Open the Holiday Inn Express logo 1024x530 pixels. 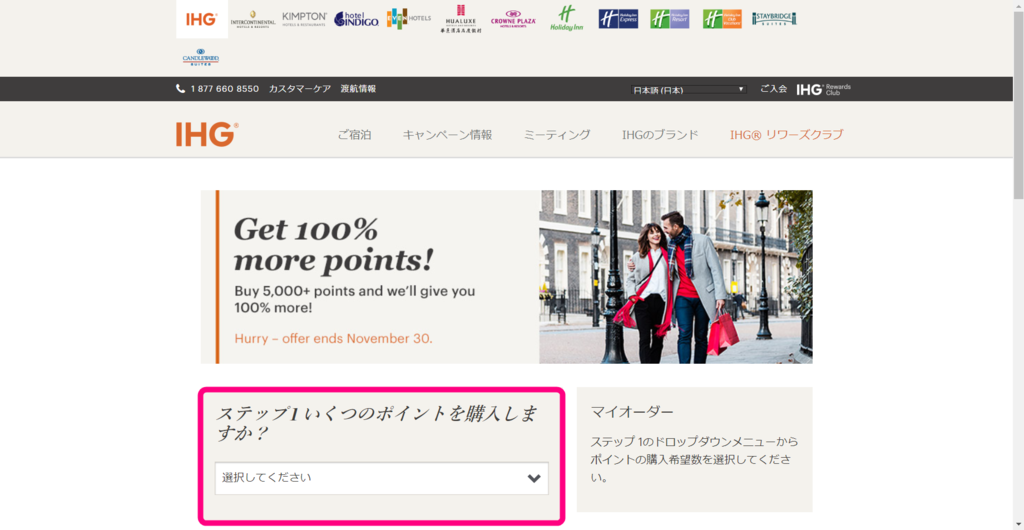point(618,19)
